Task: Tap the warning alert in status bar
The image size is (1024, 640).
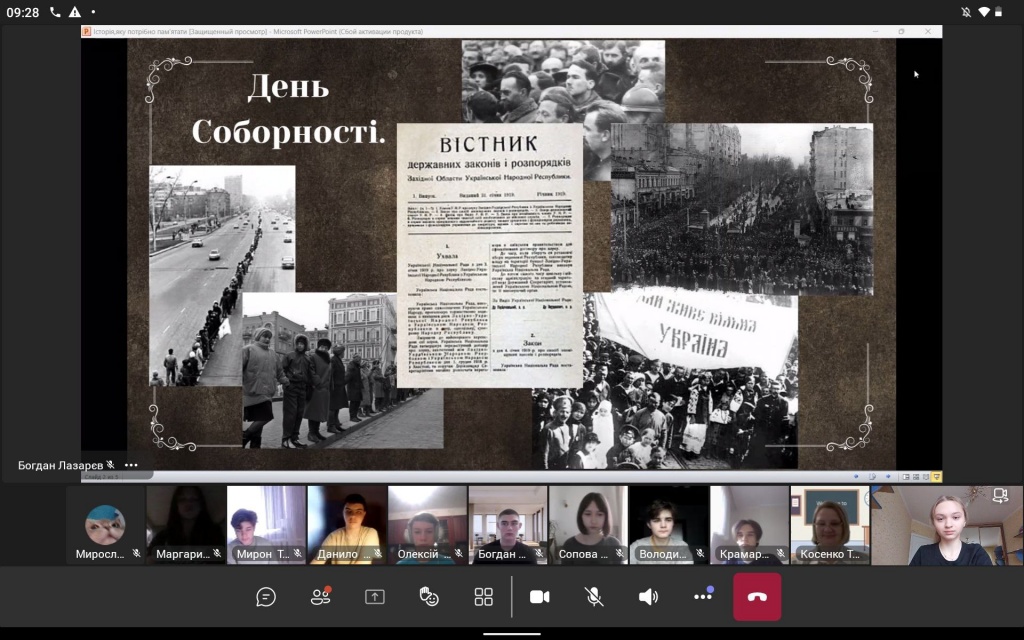Action: click(x=75, y=12)
